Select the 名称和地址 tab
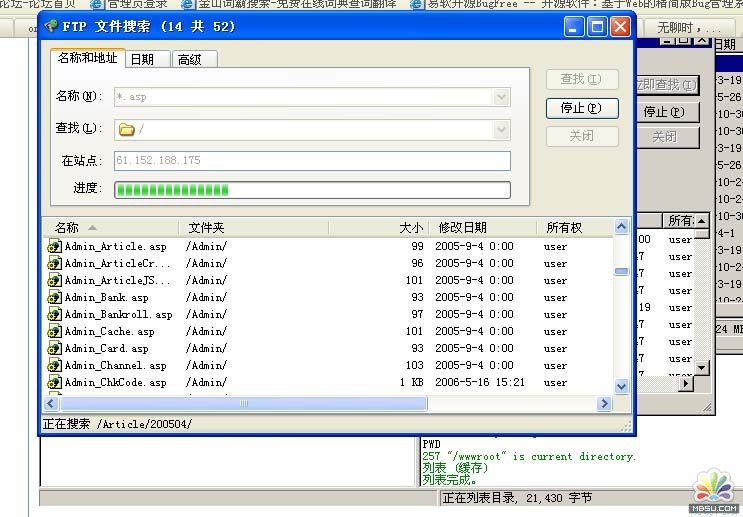 (x=87, y=58)
